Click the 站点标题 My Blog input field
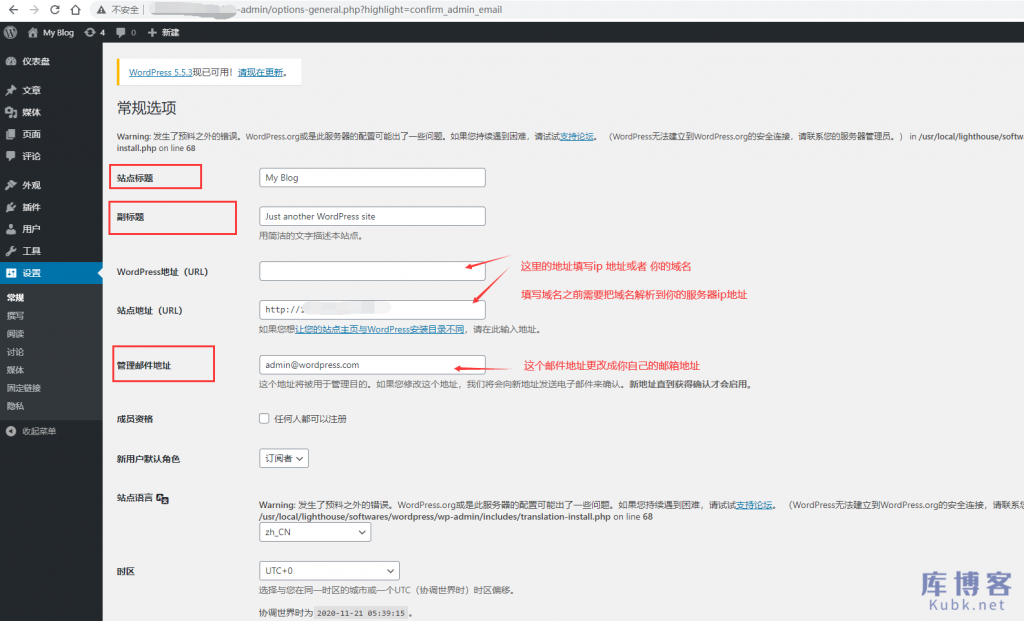 [372, 177]
